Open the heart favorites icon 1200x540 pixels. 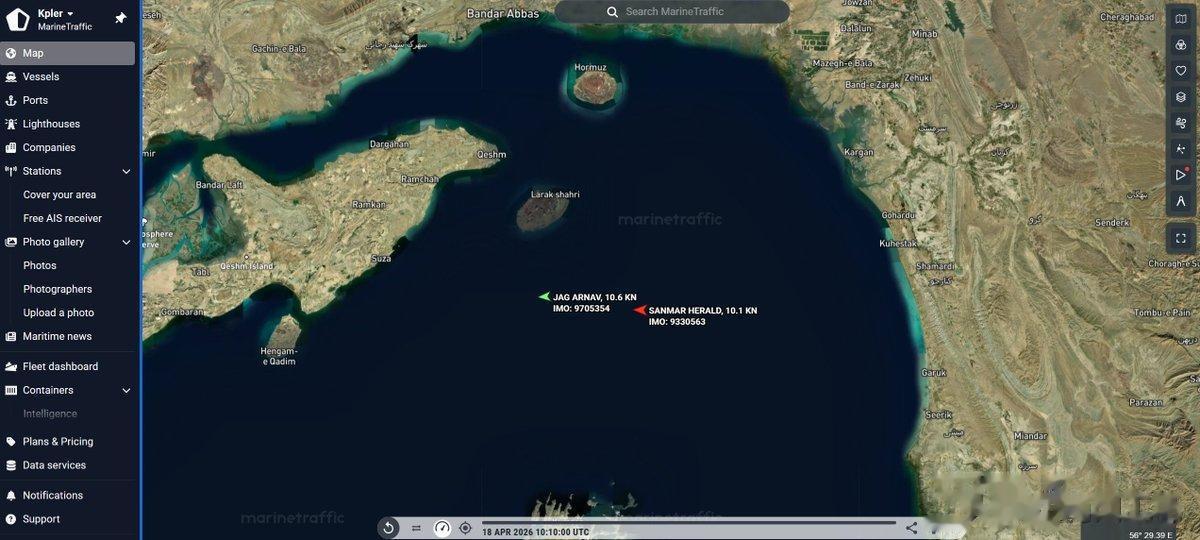1181,70
